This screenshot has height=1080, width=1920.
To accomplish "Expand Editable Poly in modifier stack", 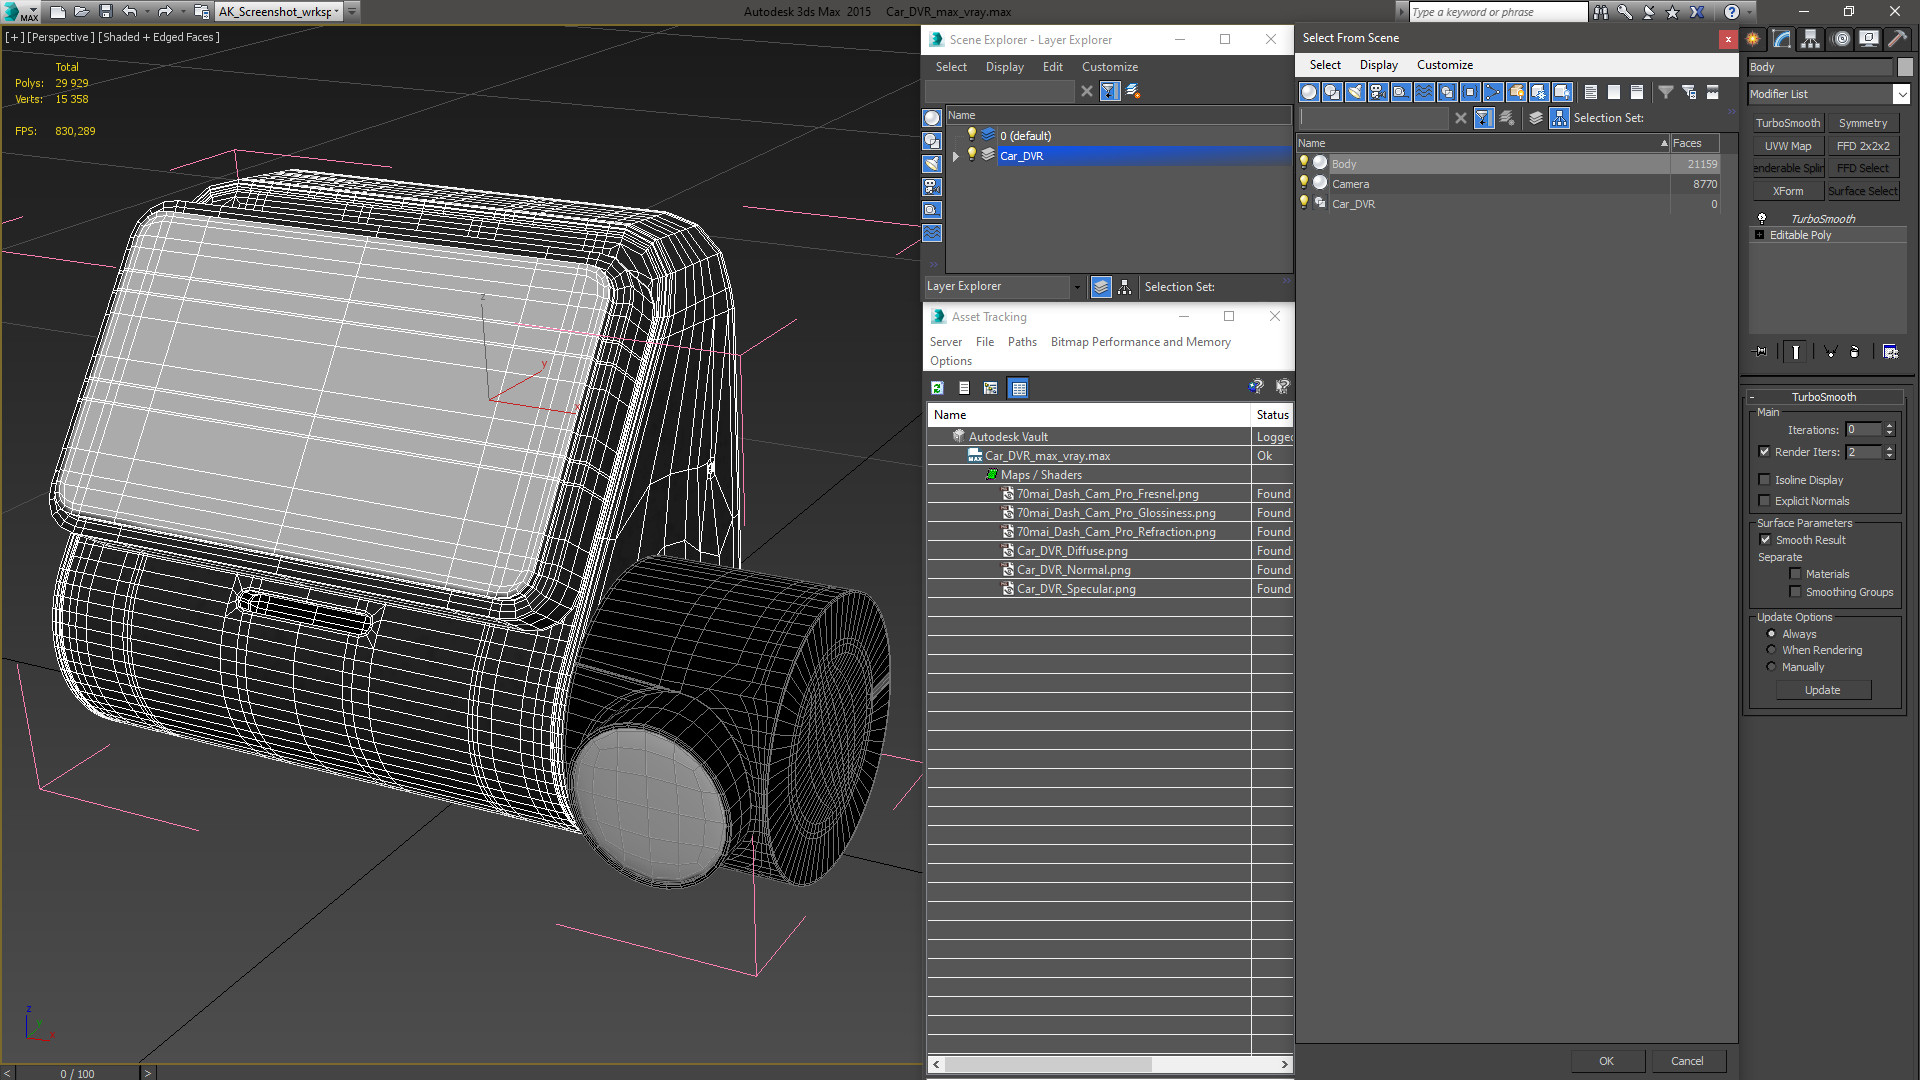I will tap(1760, 235).
